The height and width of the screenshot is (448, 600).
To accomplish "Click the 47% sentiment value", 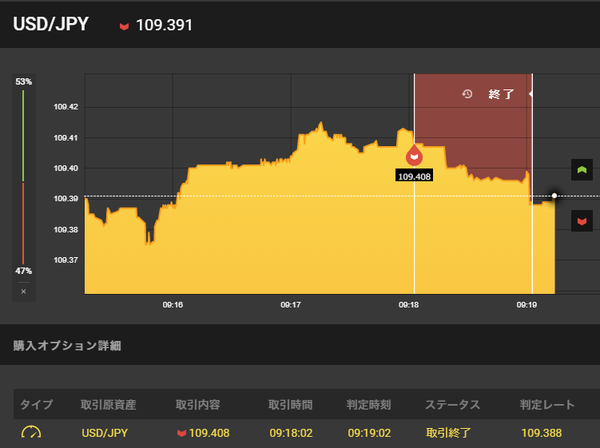I will tap(24, 271).
